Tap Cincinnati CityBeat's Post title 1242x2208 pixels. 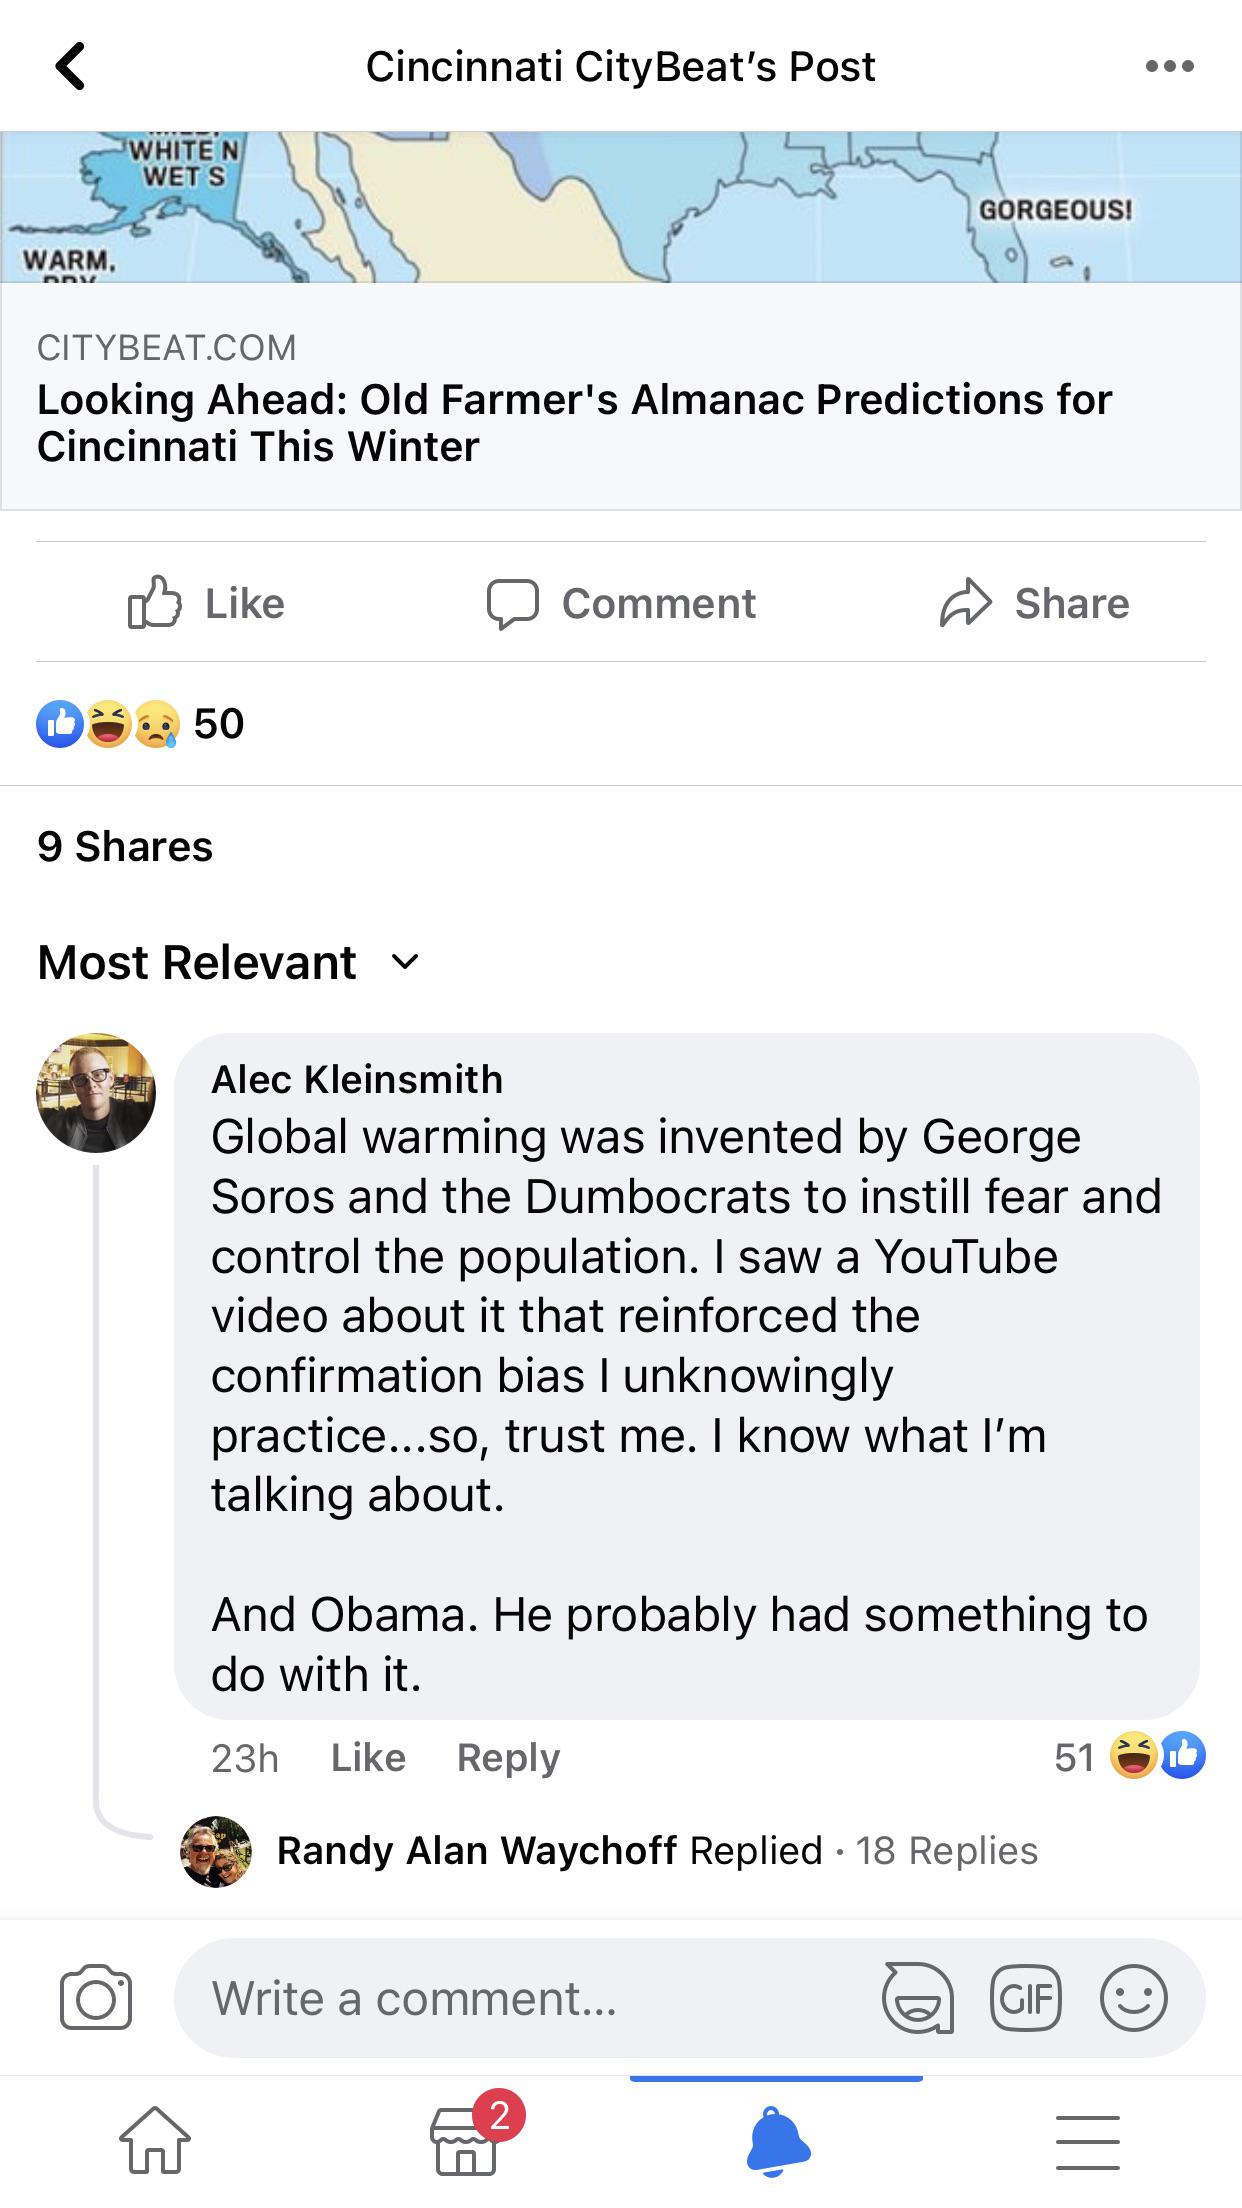click(621, 66)
